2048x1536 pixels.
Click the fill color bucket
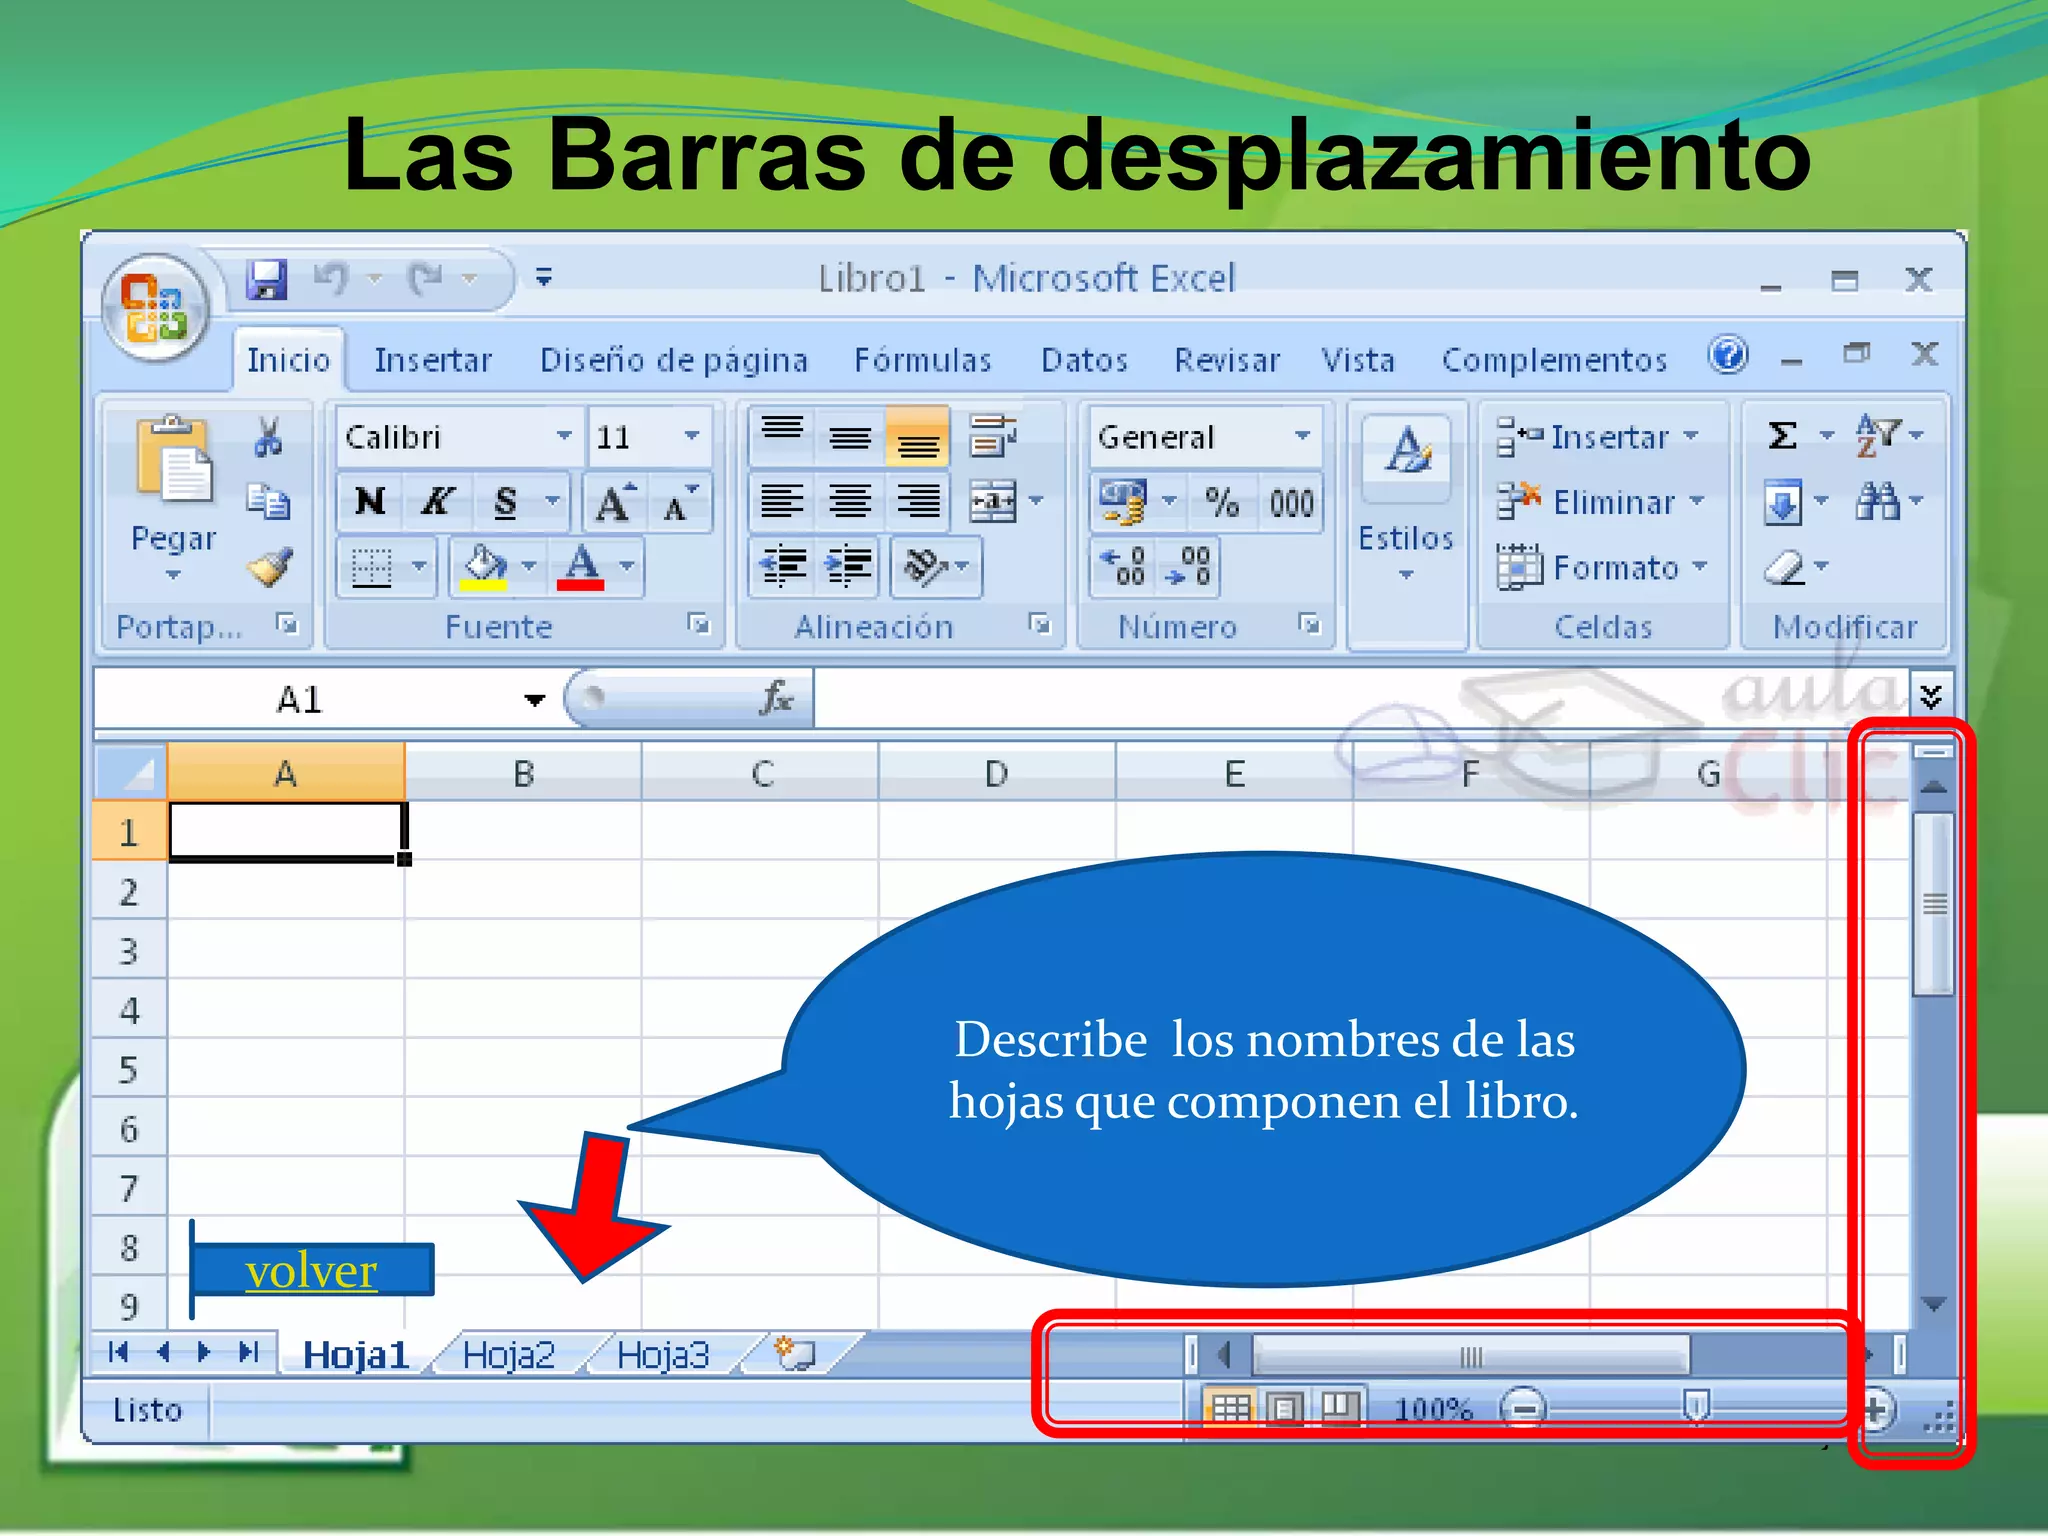(x=485, y=567)
